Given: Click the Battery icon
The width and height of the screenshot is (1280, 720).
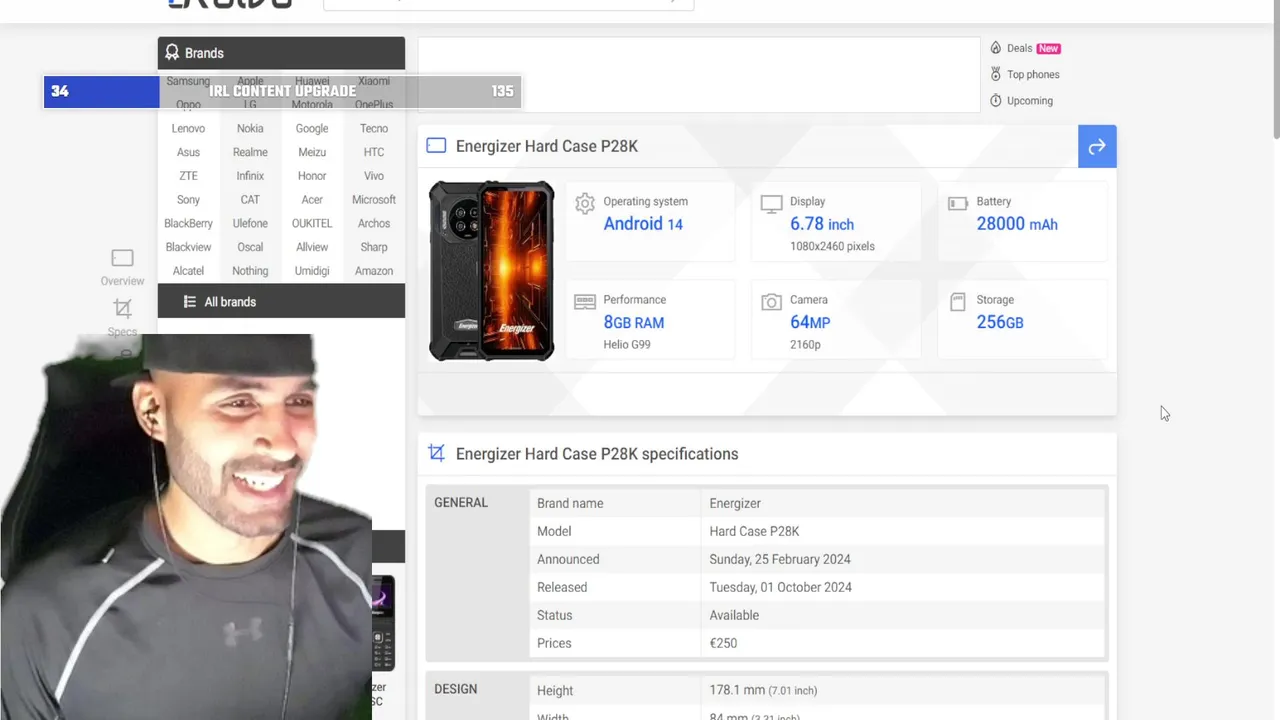Looking at the screenshot, I should tap(958, 203).
